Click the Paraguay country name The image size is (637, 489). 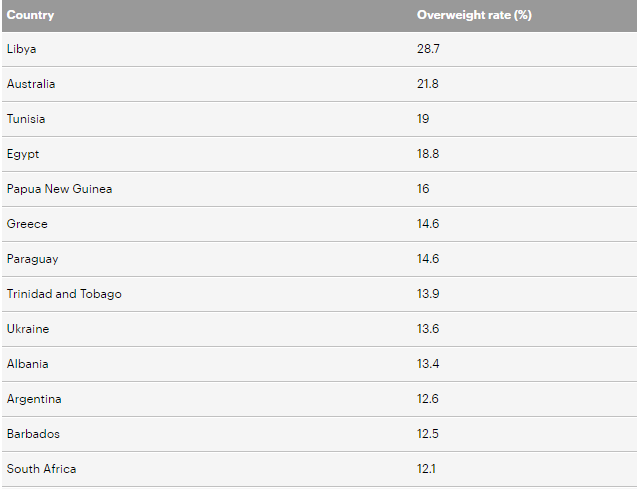tap(32, 259)
